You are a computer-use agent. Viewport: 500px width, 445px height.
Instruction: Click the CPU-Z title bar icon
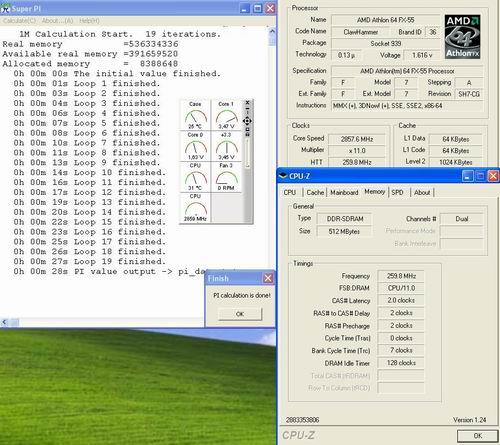tap(283, 176)
